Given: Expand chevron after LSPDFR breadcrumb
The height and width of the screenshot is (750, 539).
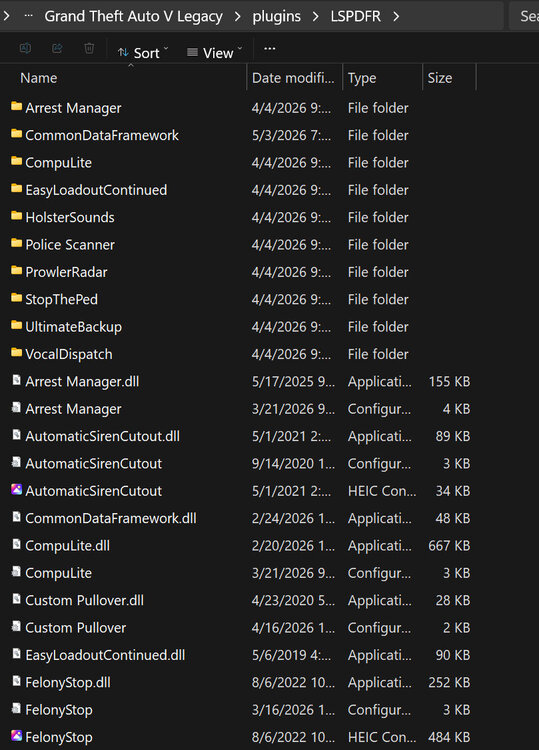Looking at the screenshot, I should (x=396, y=16).
